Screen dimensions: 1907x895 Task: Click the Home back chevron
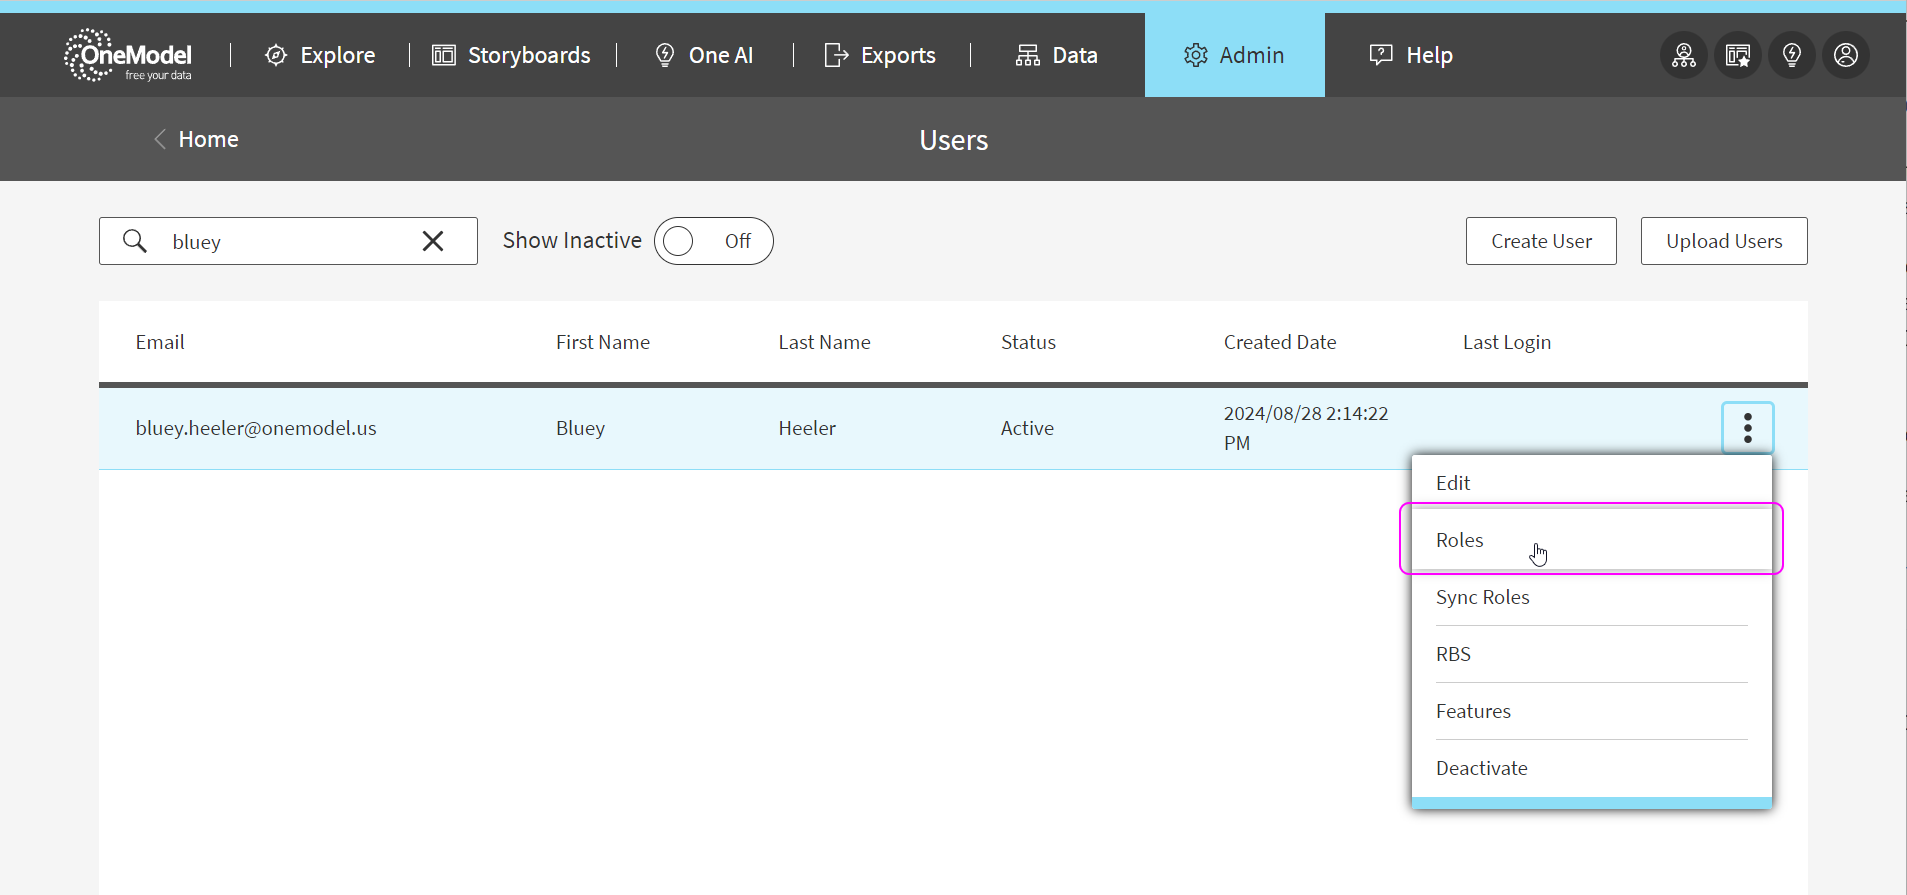click(x=160, y=139)
